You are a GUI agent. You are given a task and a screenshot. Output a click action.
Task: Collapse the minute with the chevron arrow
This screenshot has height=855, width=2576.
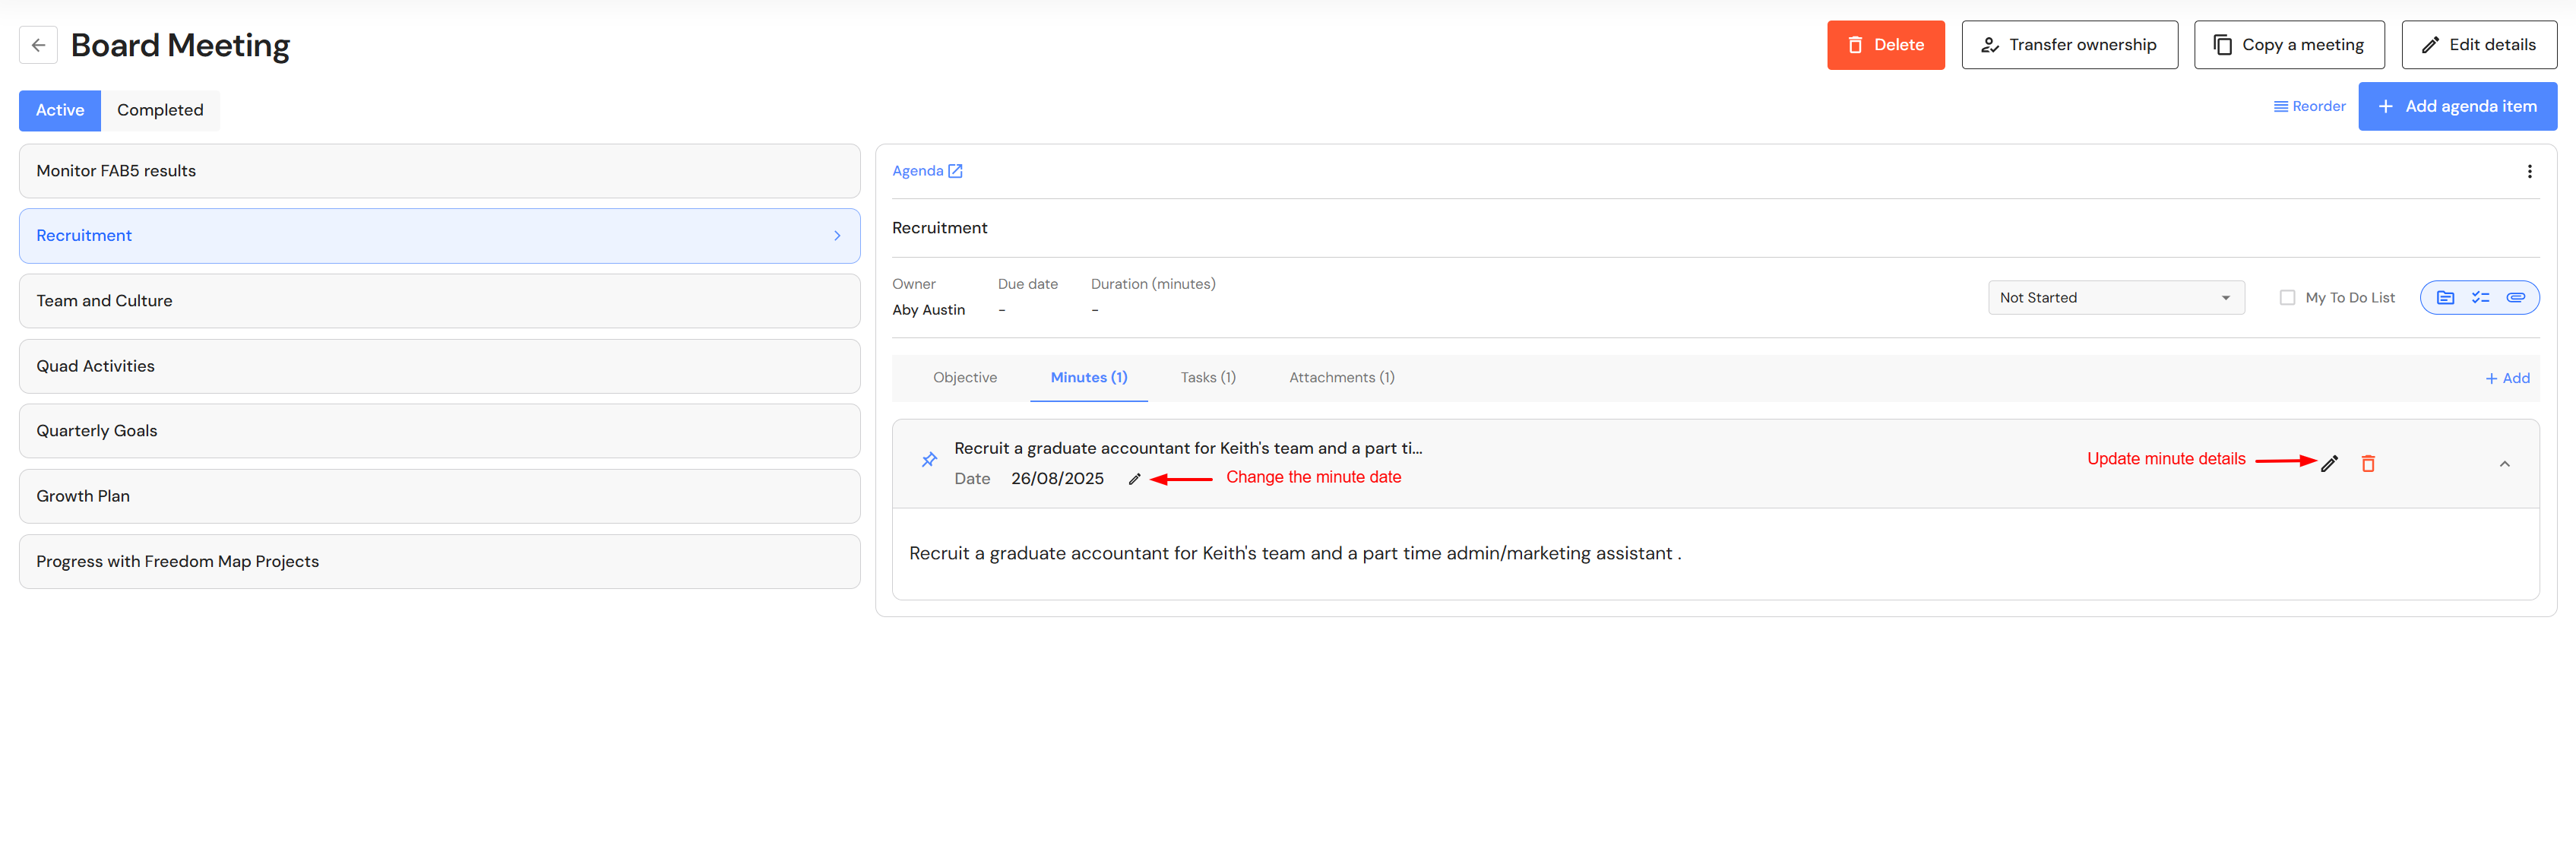pos(2504,464)
